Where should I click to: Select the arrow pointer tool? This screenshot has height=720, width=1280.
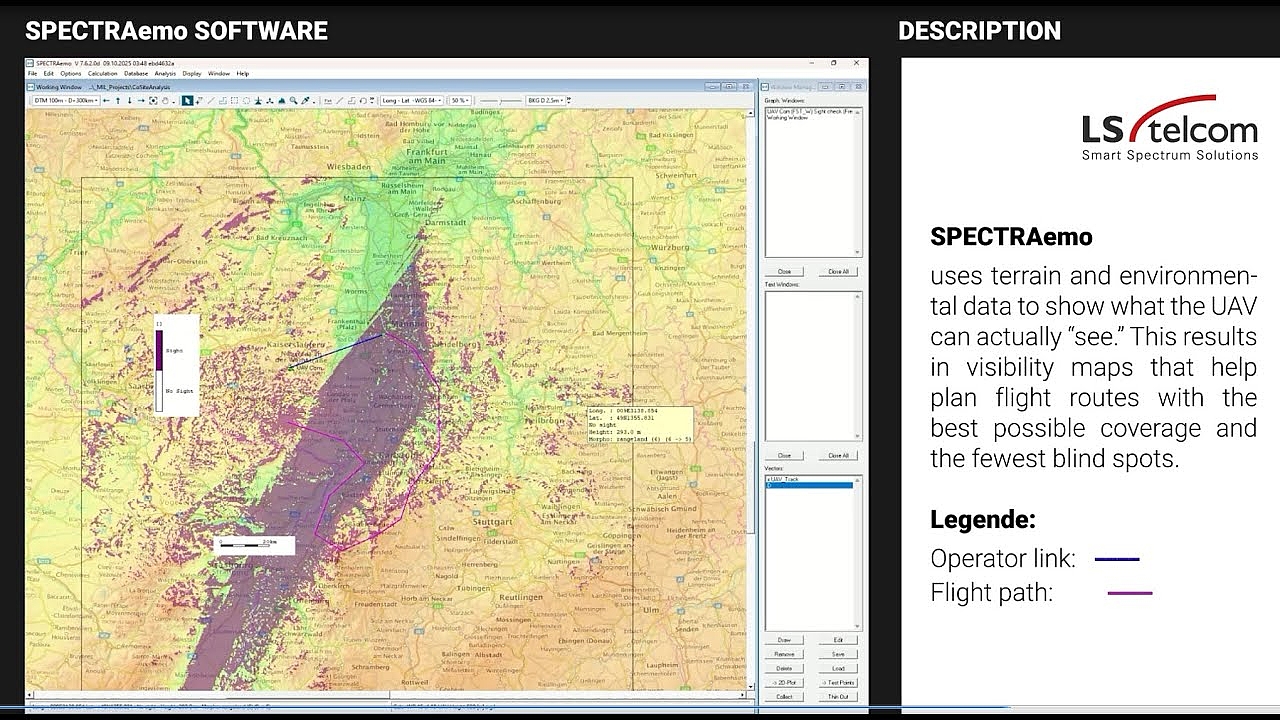click(186, 100)
